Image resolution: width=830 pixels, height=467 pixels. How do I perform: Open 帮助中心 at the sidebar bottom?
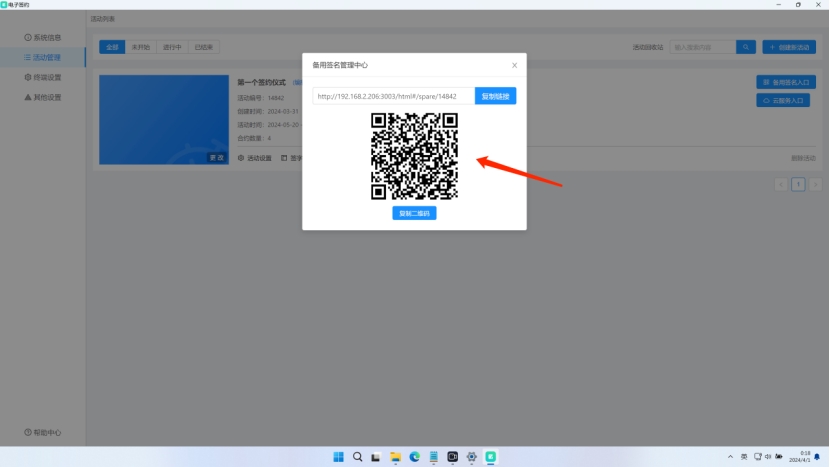pyautogui.click(x=43, y=433)
